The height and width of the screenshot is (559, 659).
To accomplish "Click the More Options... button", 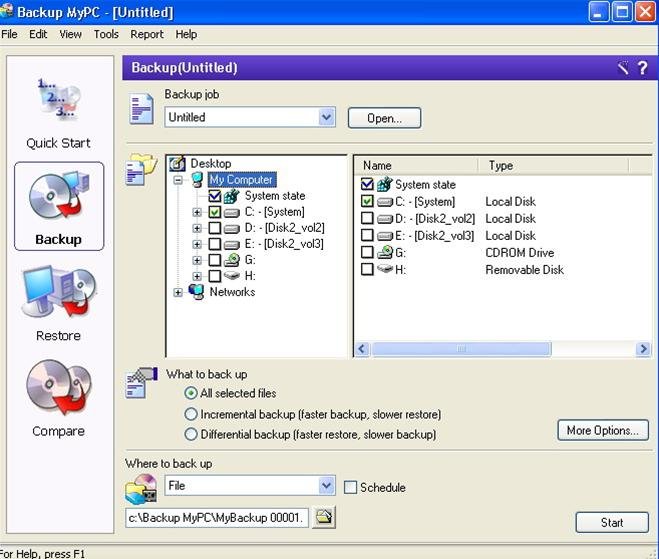I will click(603, 430).
